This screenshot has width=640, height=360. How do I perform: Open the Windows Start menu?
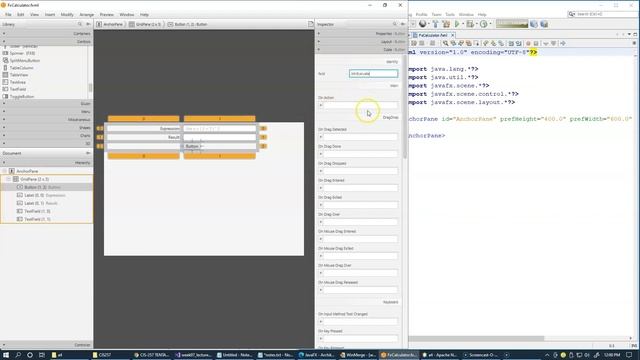pyautogui.click(x=6, y=355)
